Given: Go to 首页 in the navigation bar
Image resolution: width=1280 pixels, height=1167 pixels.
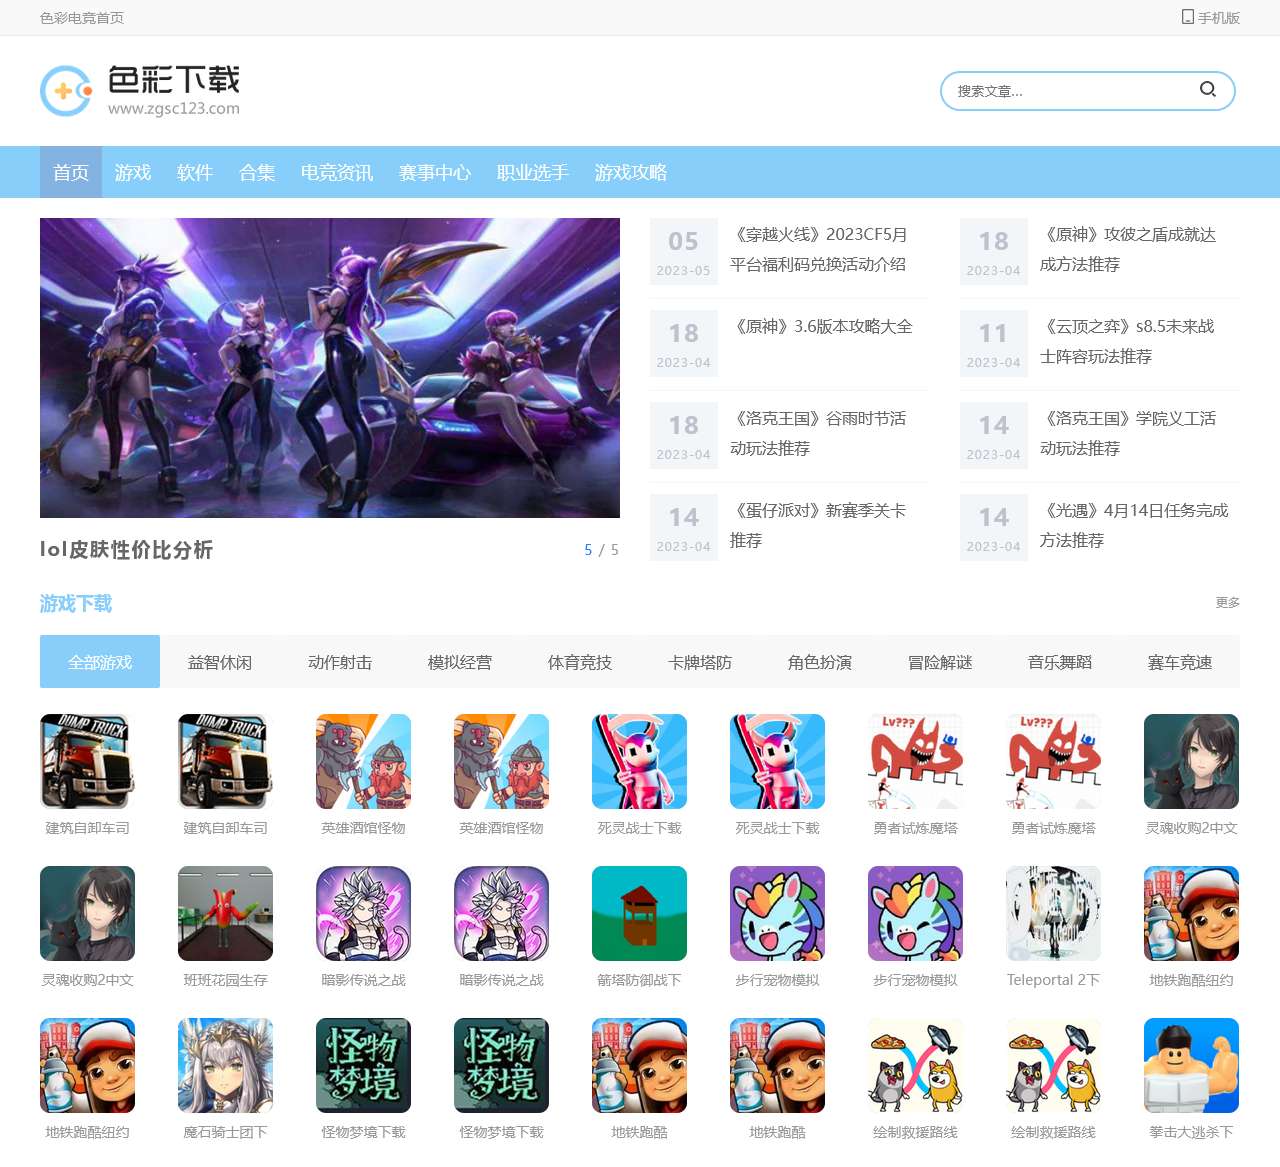Looking at the screenshot, I should (71, 172).
